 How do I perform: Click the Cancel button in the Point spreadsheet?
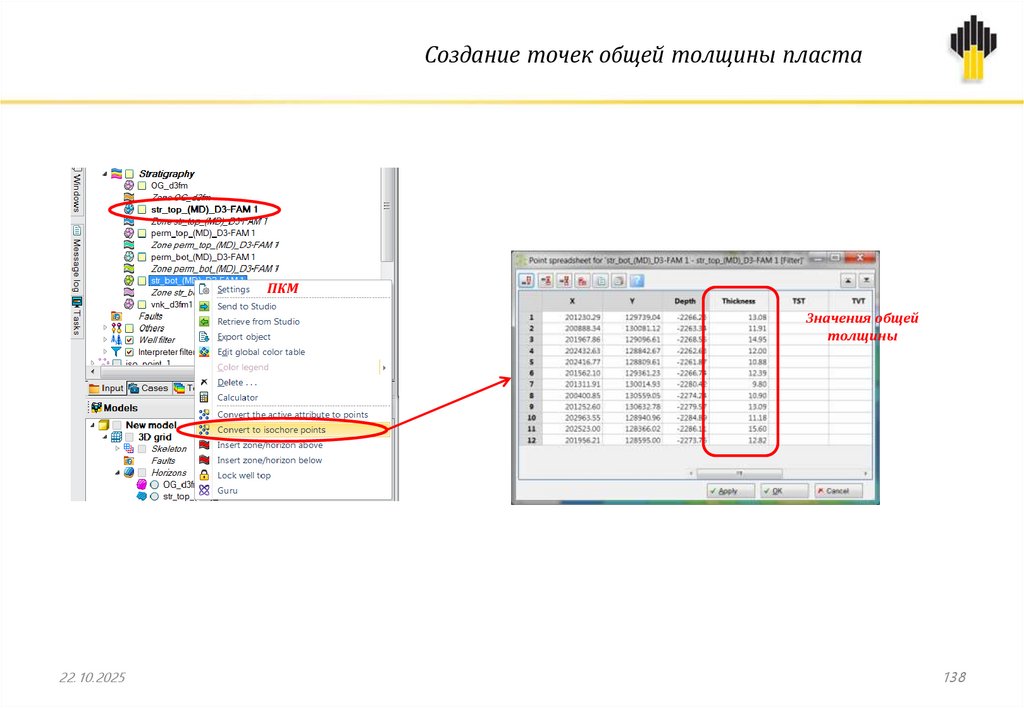(839, 491)
